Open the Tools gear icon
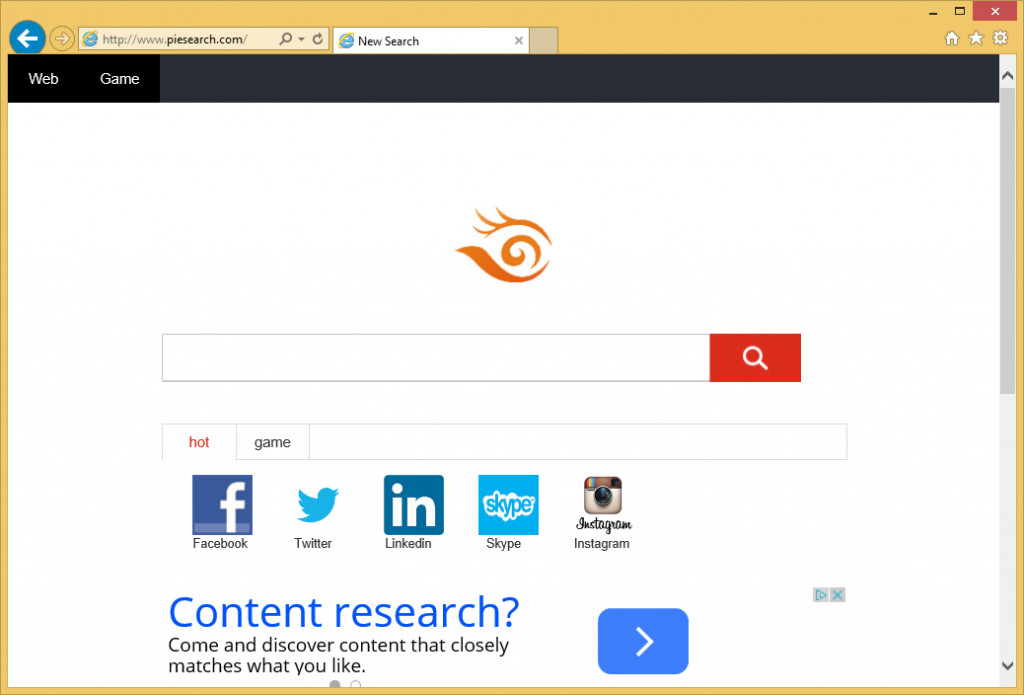 coord(999,39)
